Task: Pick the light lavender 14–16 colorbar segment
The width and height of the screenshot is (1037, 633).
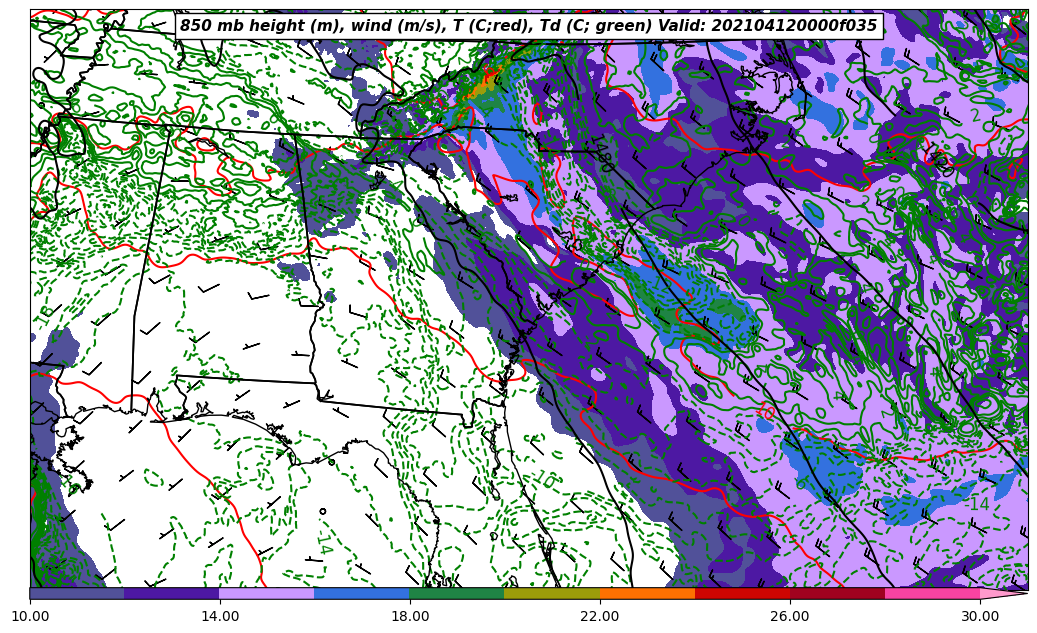Action: click(x=267, y=593)
